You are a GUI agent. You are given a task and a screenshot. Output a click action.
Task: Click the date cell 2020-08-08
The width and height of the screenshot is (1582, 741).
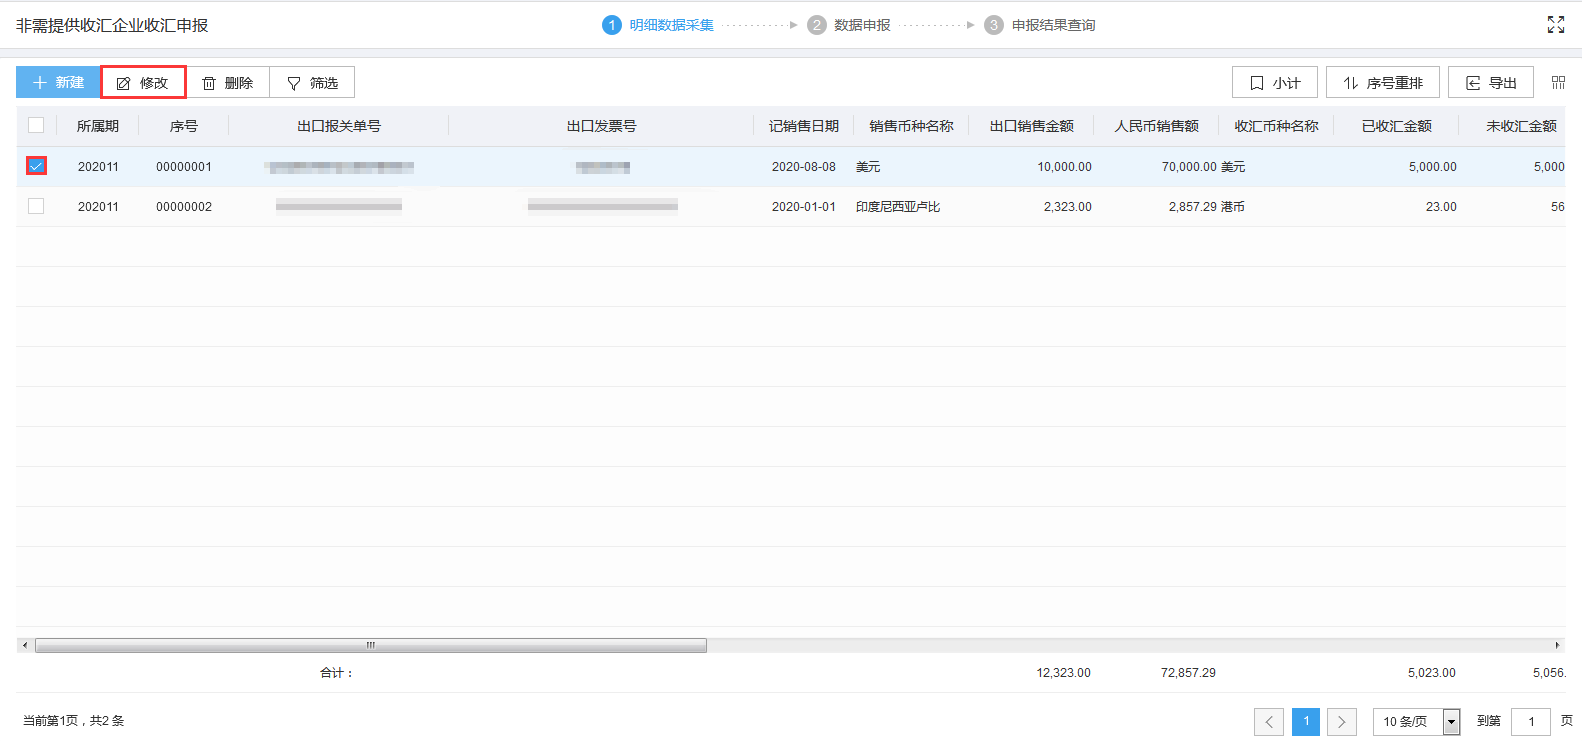click(804, 167)
